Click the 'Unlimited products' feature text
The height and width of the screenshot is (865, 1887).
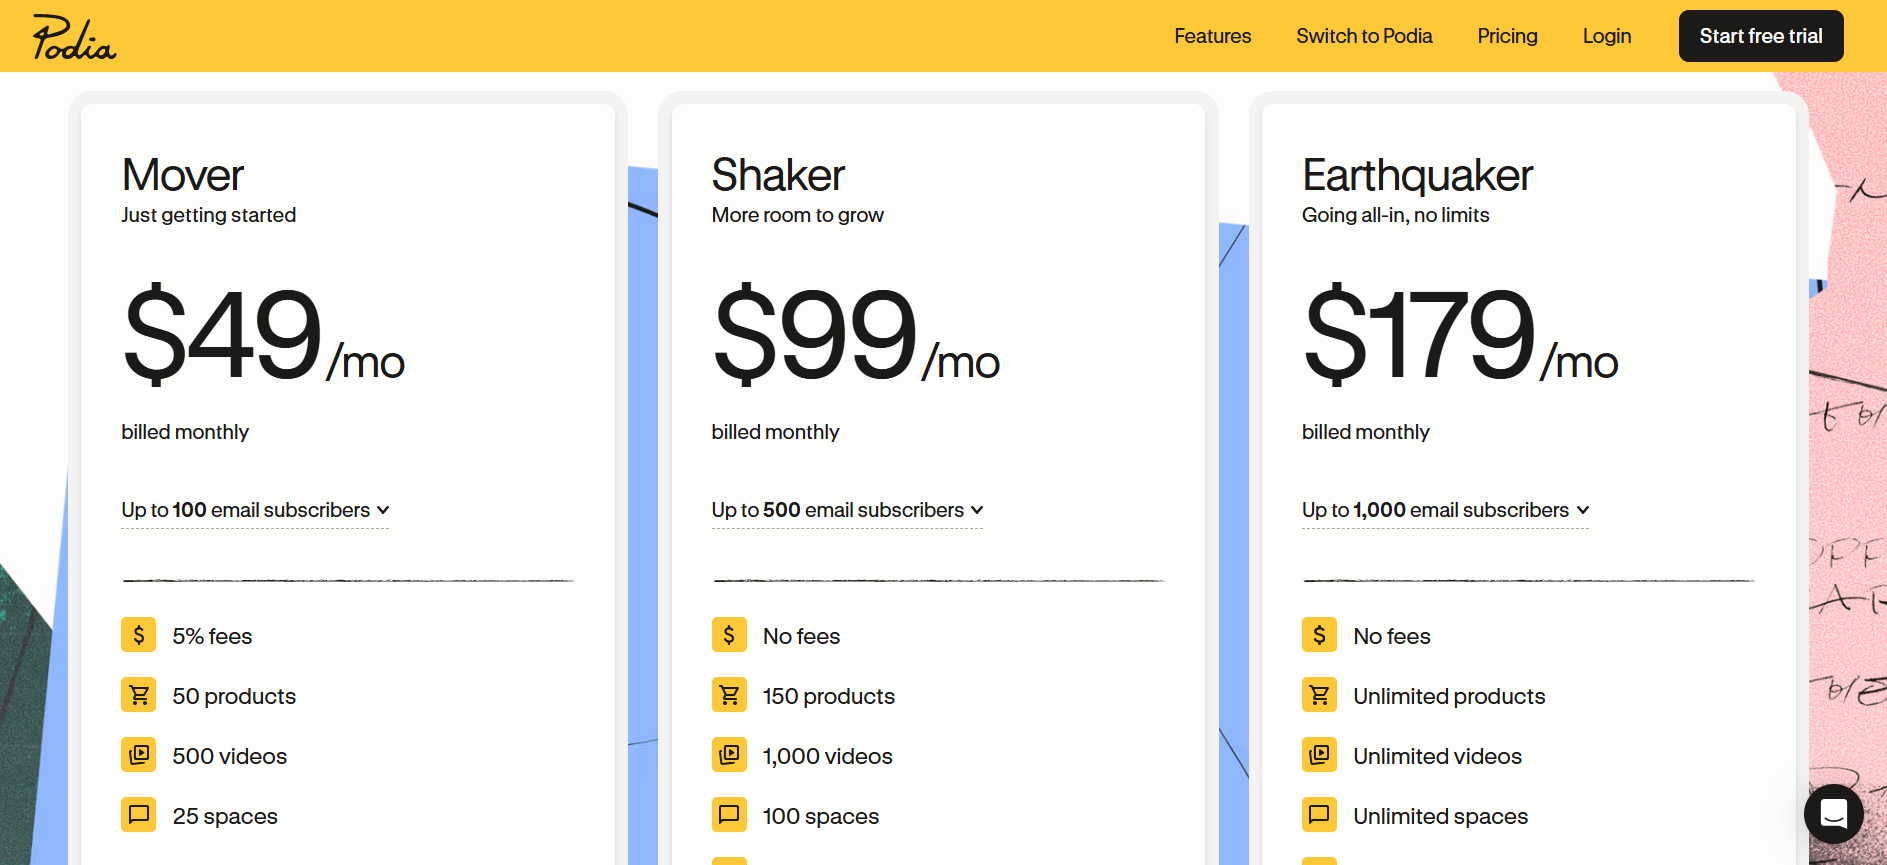pyautogui.click(x=1449, y=696)
